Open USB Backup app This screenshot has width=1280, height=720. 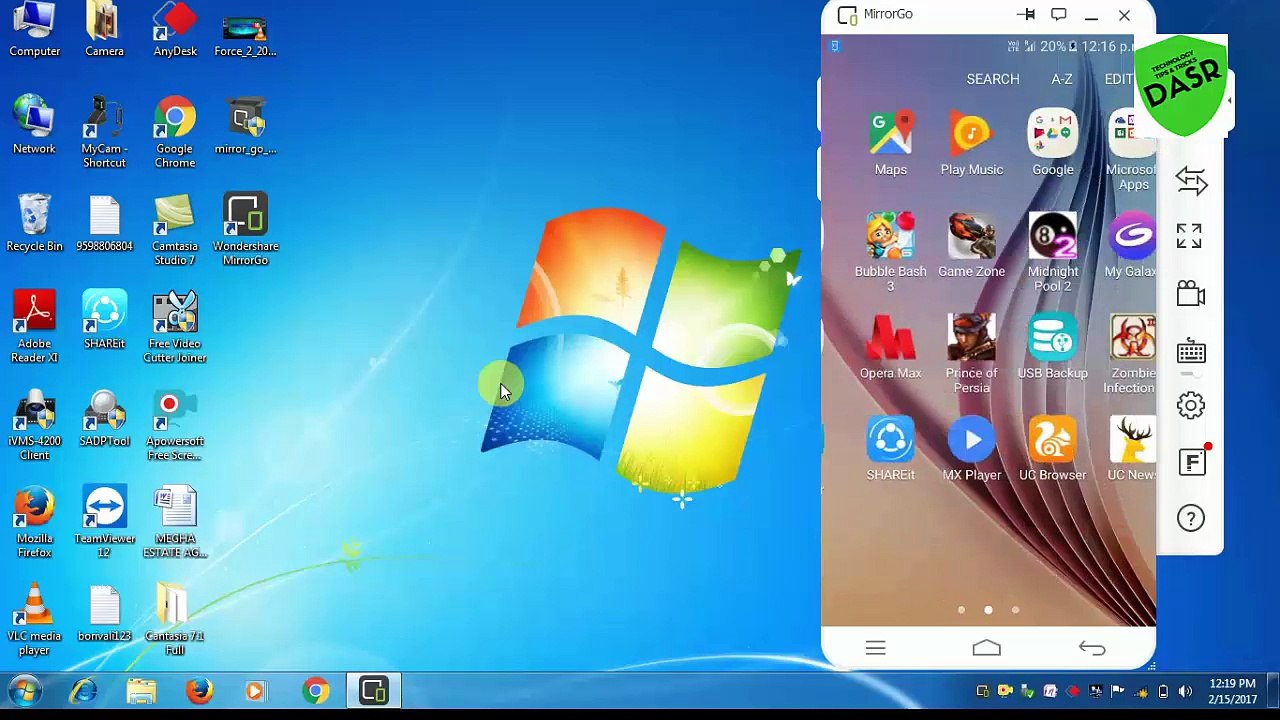click(x=1052, y=348)
